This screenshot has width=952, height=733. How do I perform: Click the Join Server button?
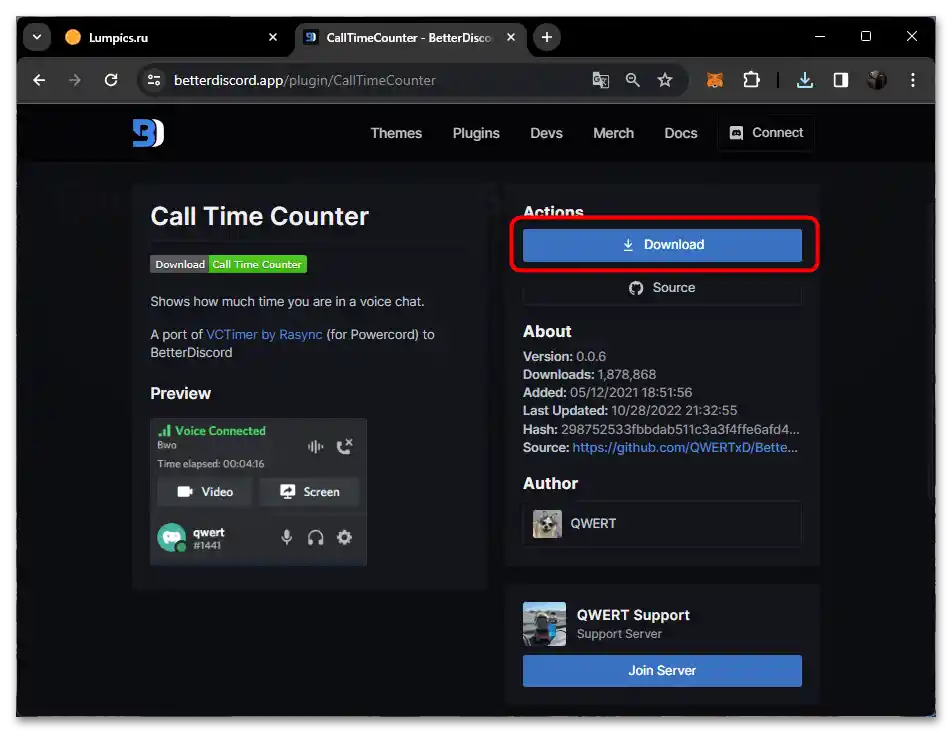click(662, 670)
